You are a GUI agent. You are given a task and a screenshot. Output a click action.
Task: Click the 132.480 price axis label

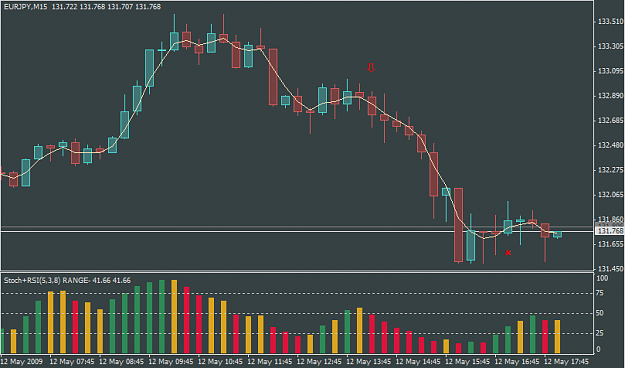(610, 146)
